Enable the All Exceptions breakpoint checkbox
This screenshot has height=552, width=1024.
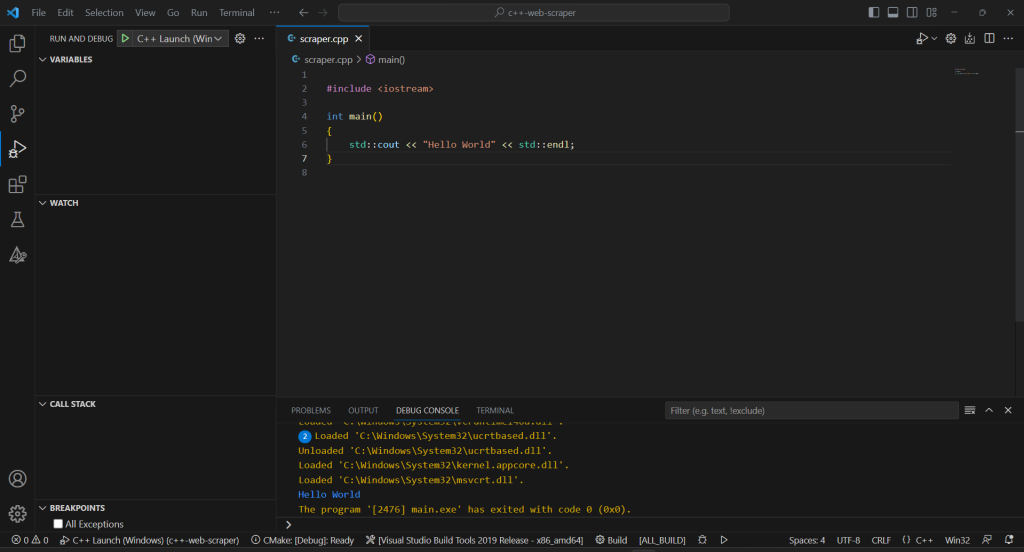[58, 524]
